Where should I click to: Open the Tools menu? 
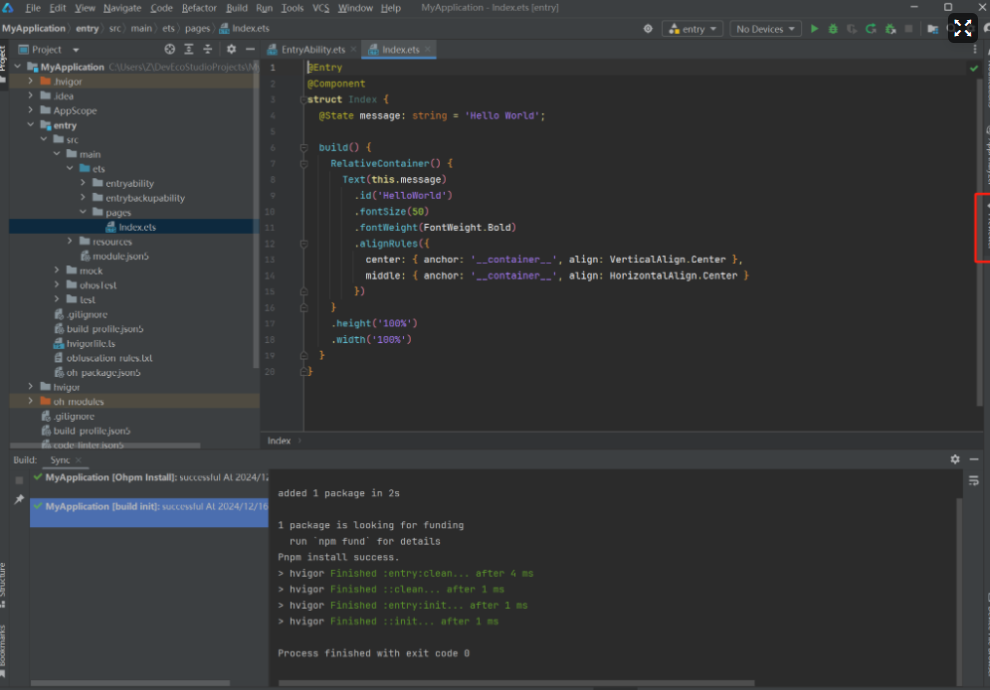click(292, 8)
